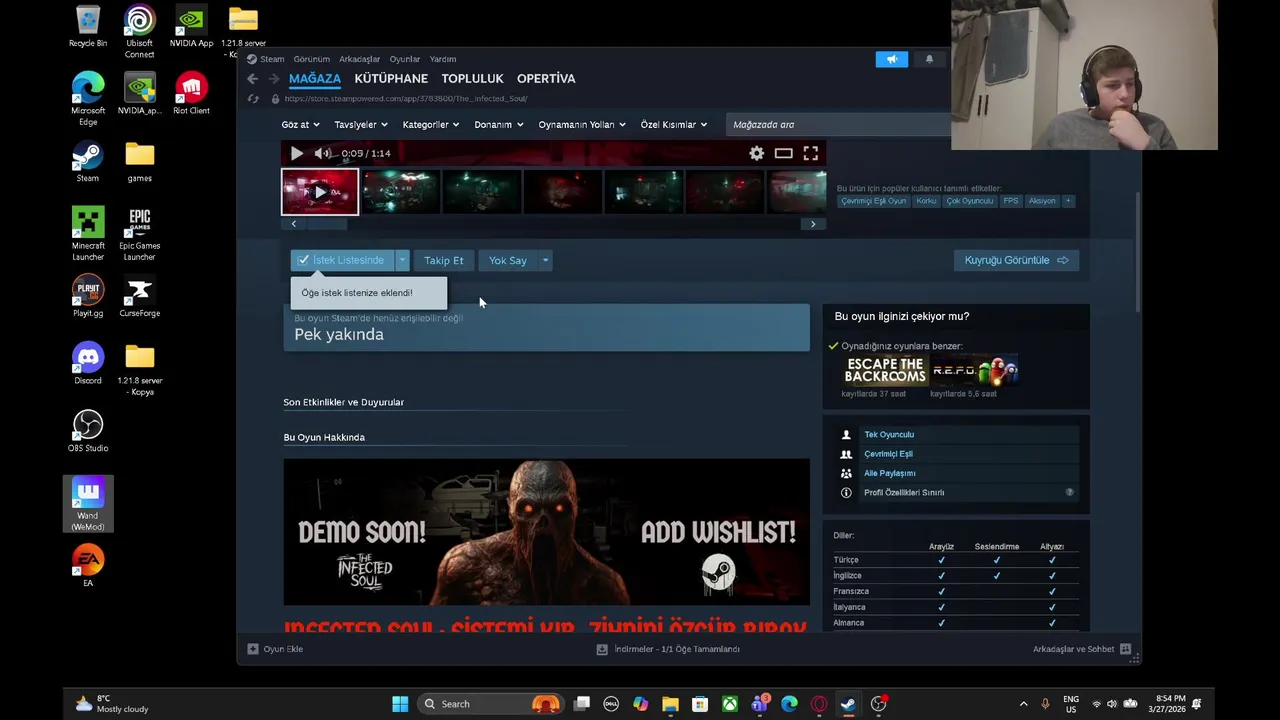This screenshot has height=720, width=1280.
Task: Open Steam announcements megaphone
Action: click(892, 59)
